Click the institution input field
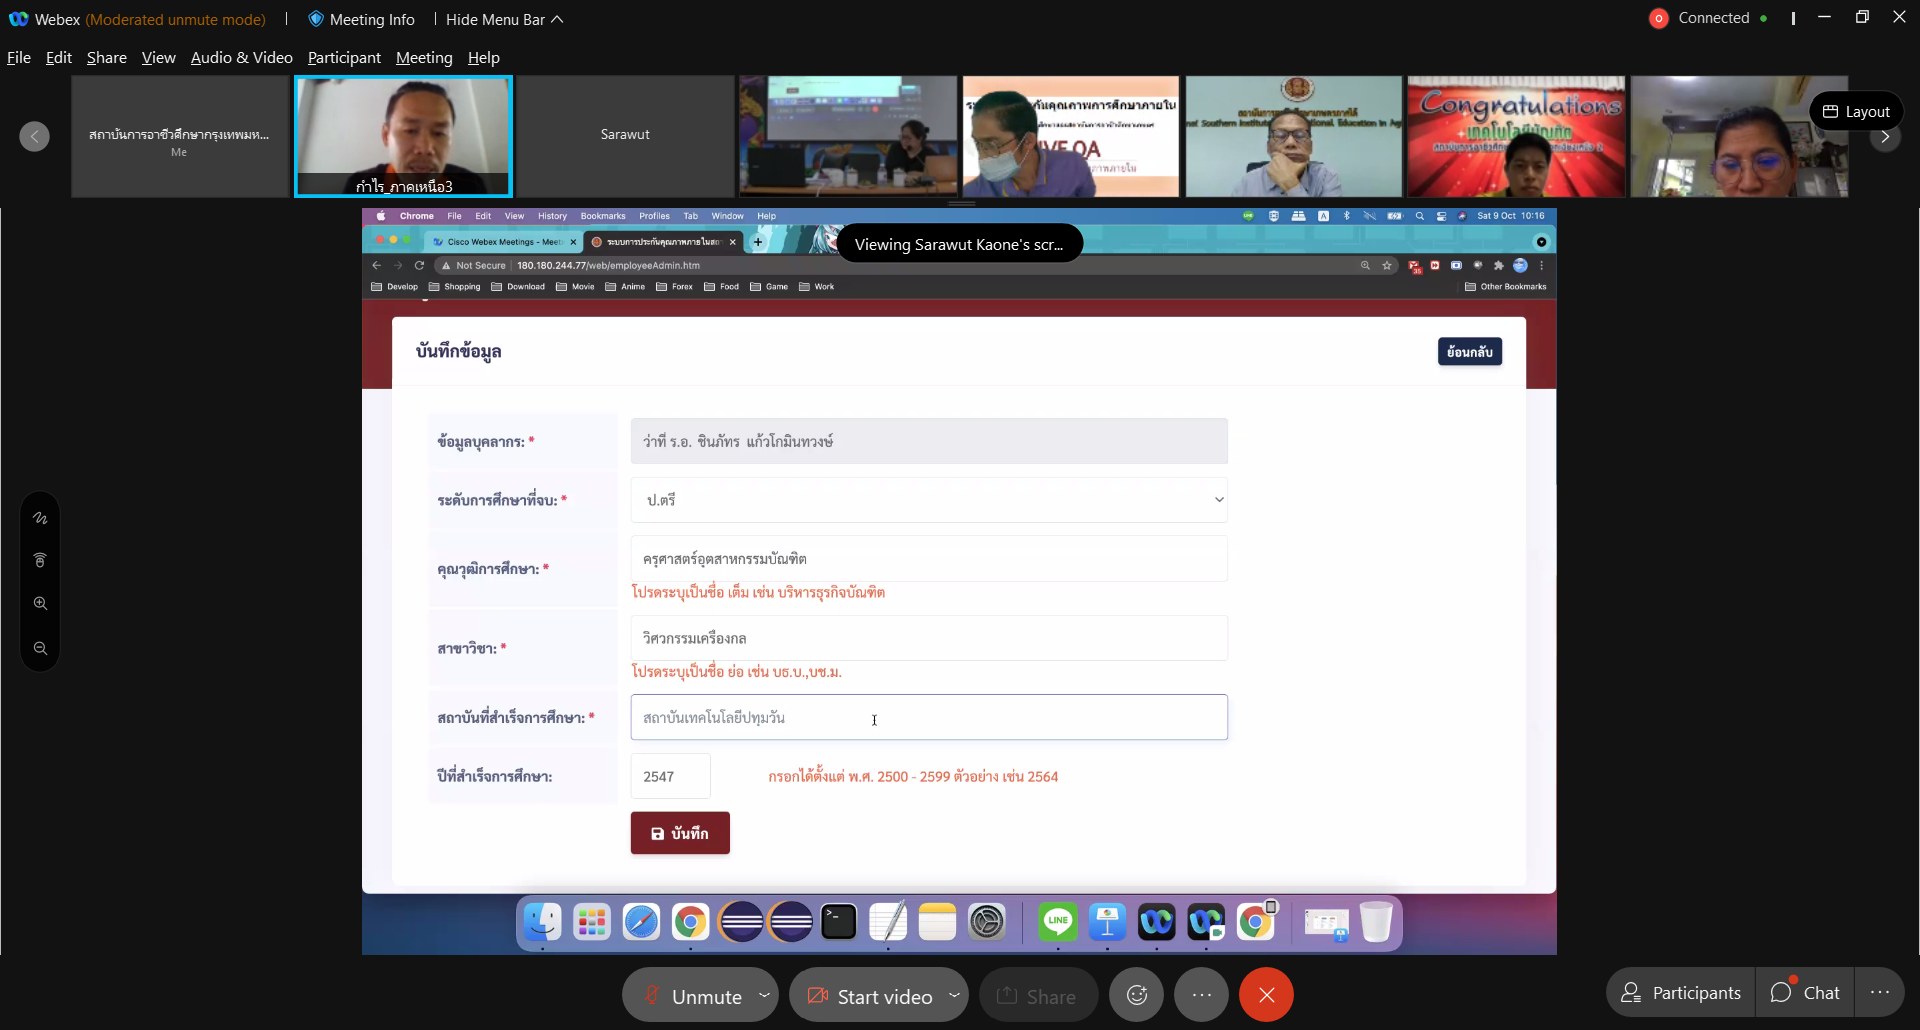The height and width of the screenshot is (1030, 1920). (x=929, y=717)
